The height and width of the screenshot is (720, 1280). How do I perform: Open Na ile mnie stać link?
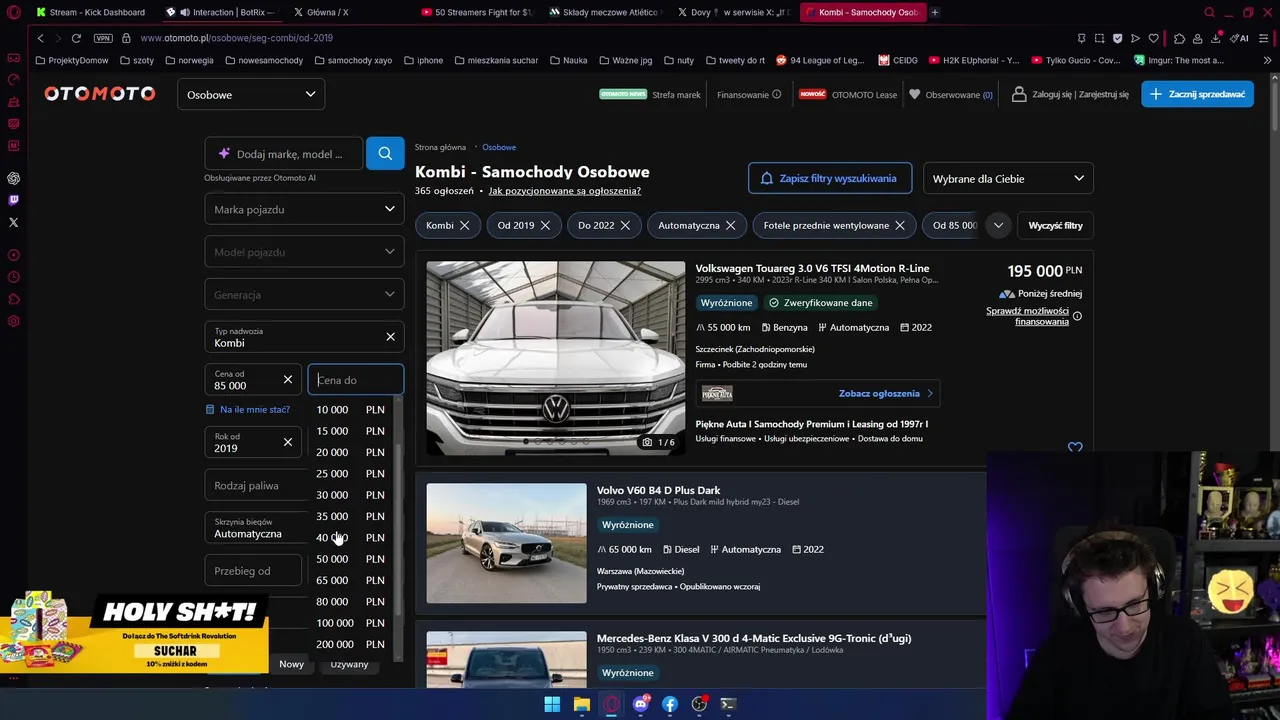tap(255, 409)
